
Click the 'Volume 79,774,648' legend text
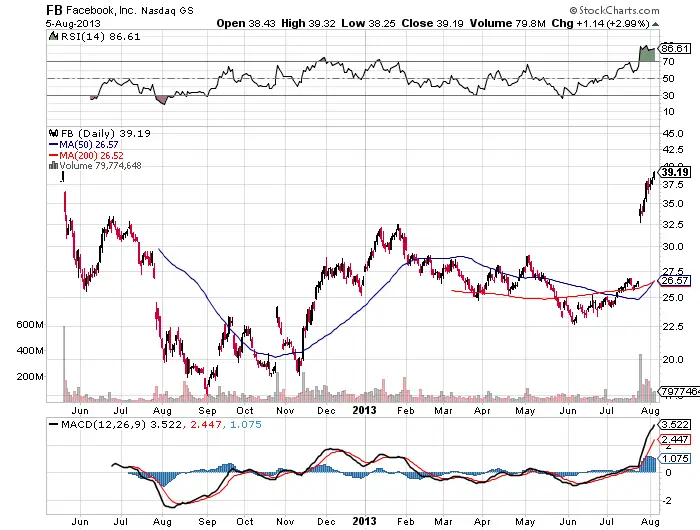pos(100,166)
